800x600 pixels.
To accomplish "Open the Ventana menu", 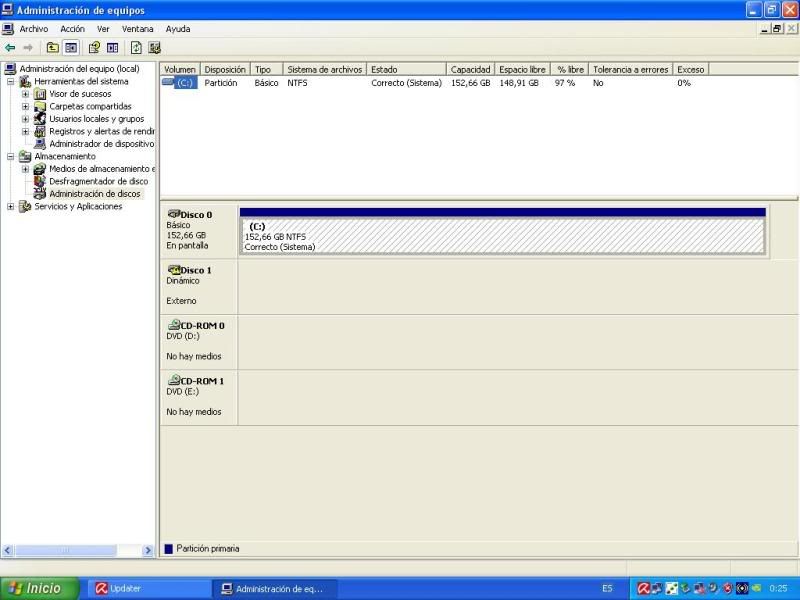I will coord(137,29).
